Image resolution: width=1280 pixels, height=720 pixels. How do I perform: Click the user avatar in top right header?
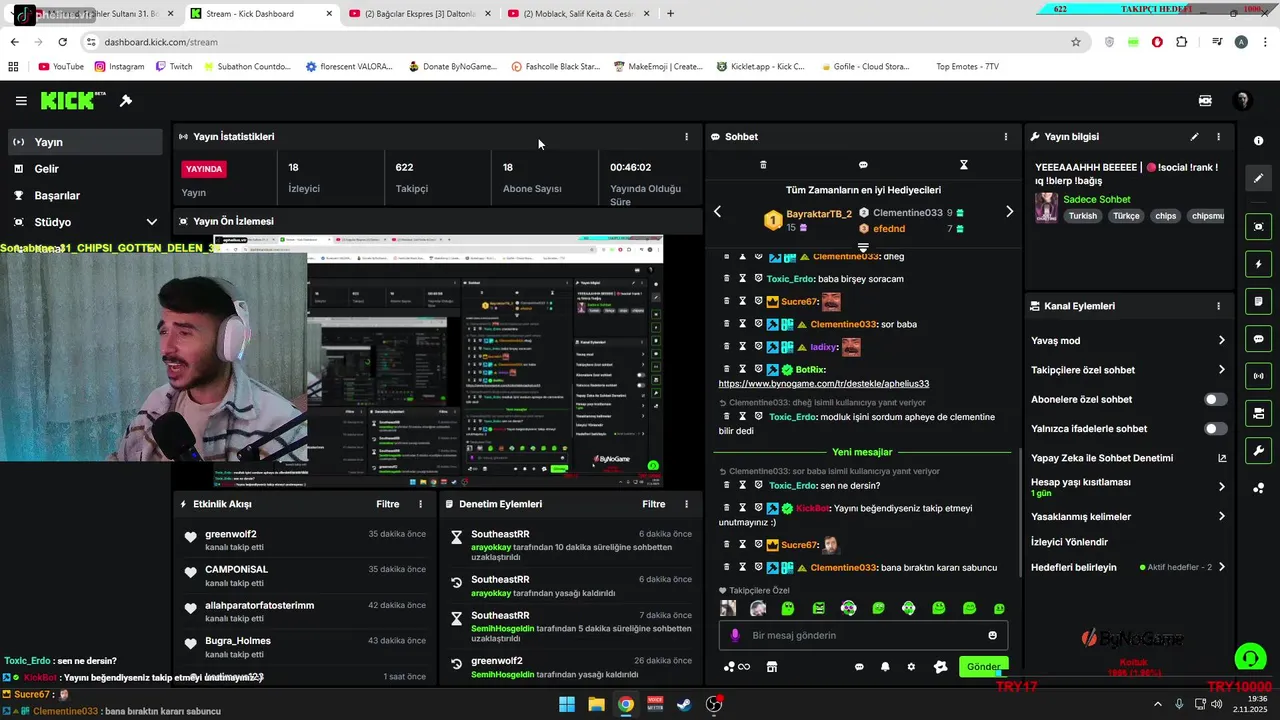pos(1242,101)
